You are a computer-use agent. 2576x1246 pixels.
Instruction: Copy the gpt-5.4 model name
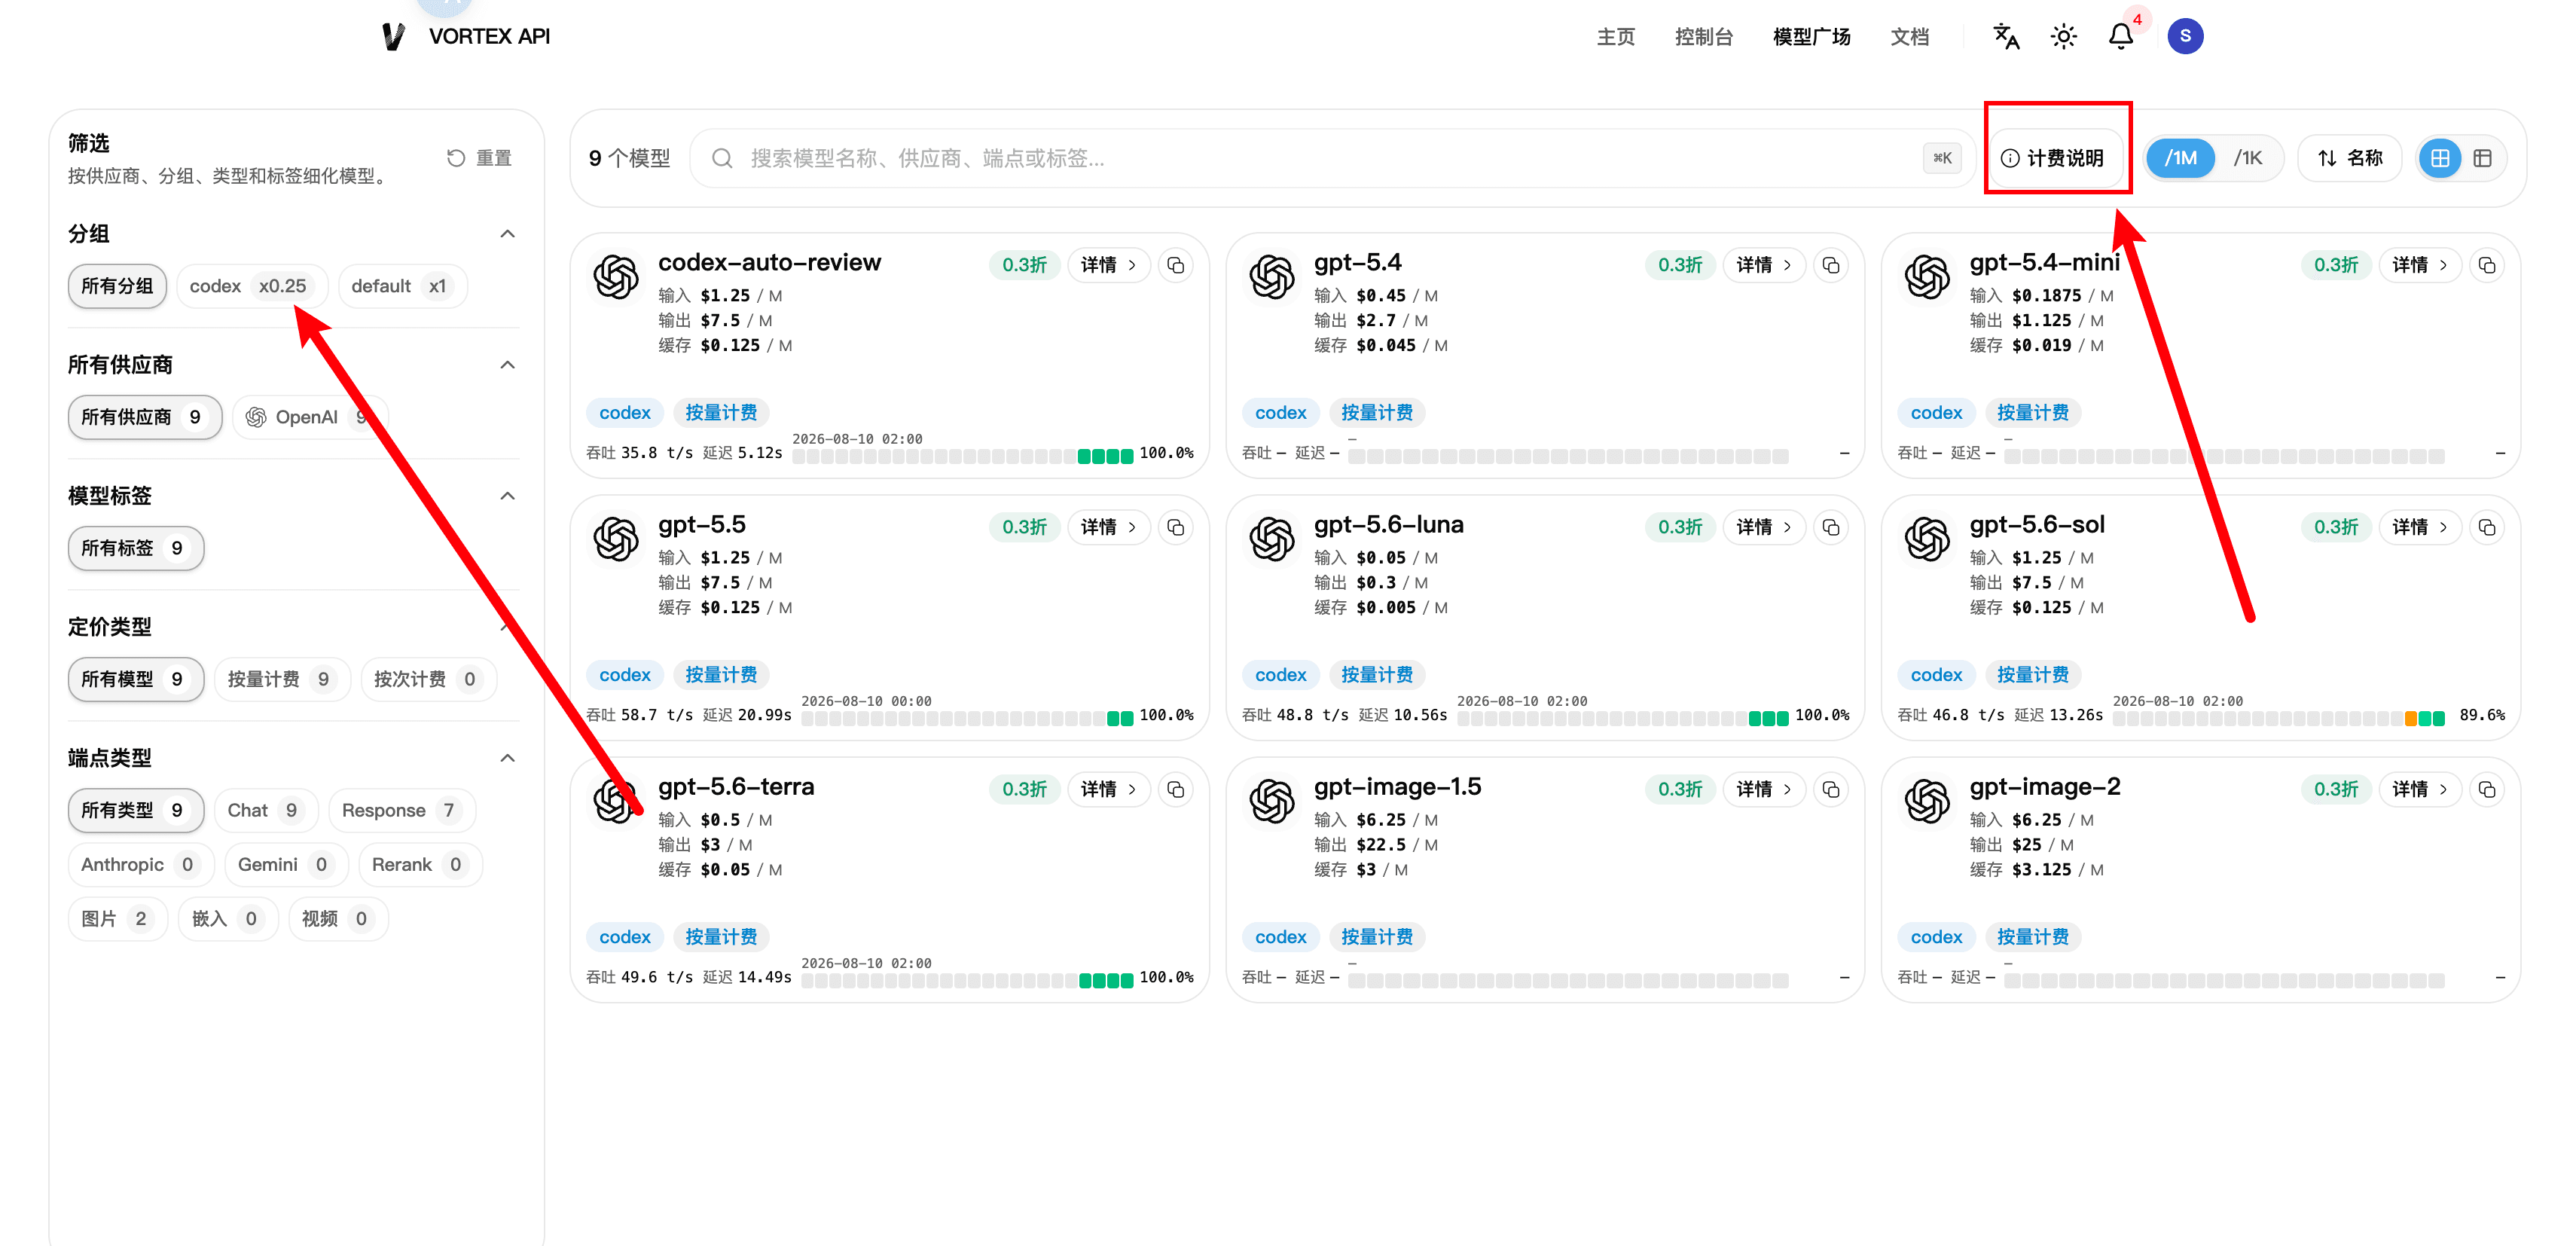coord(1831,265)
